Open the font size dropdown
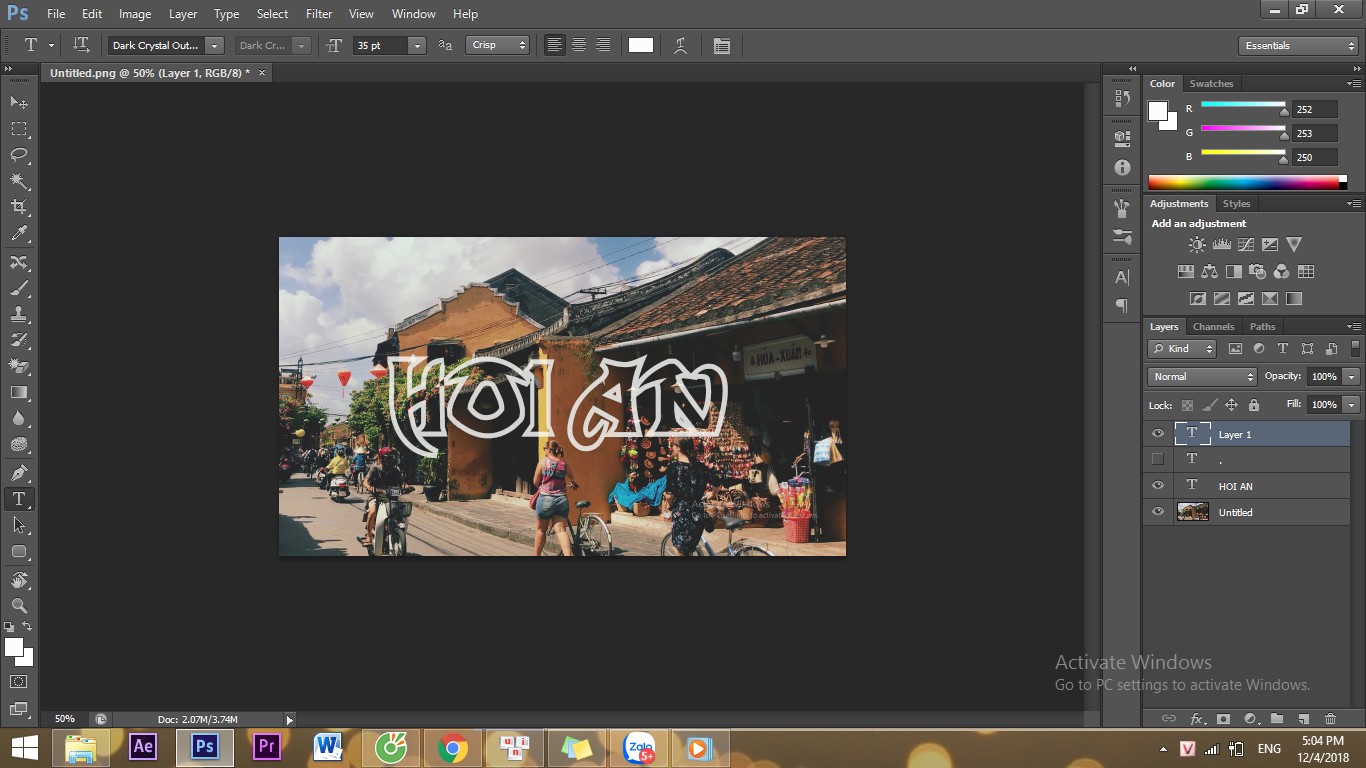The height and width of the screenshot is (768, 1366). (417, 45)
